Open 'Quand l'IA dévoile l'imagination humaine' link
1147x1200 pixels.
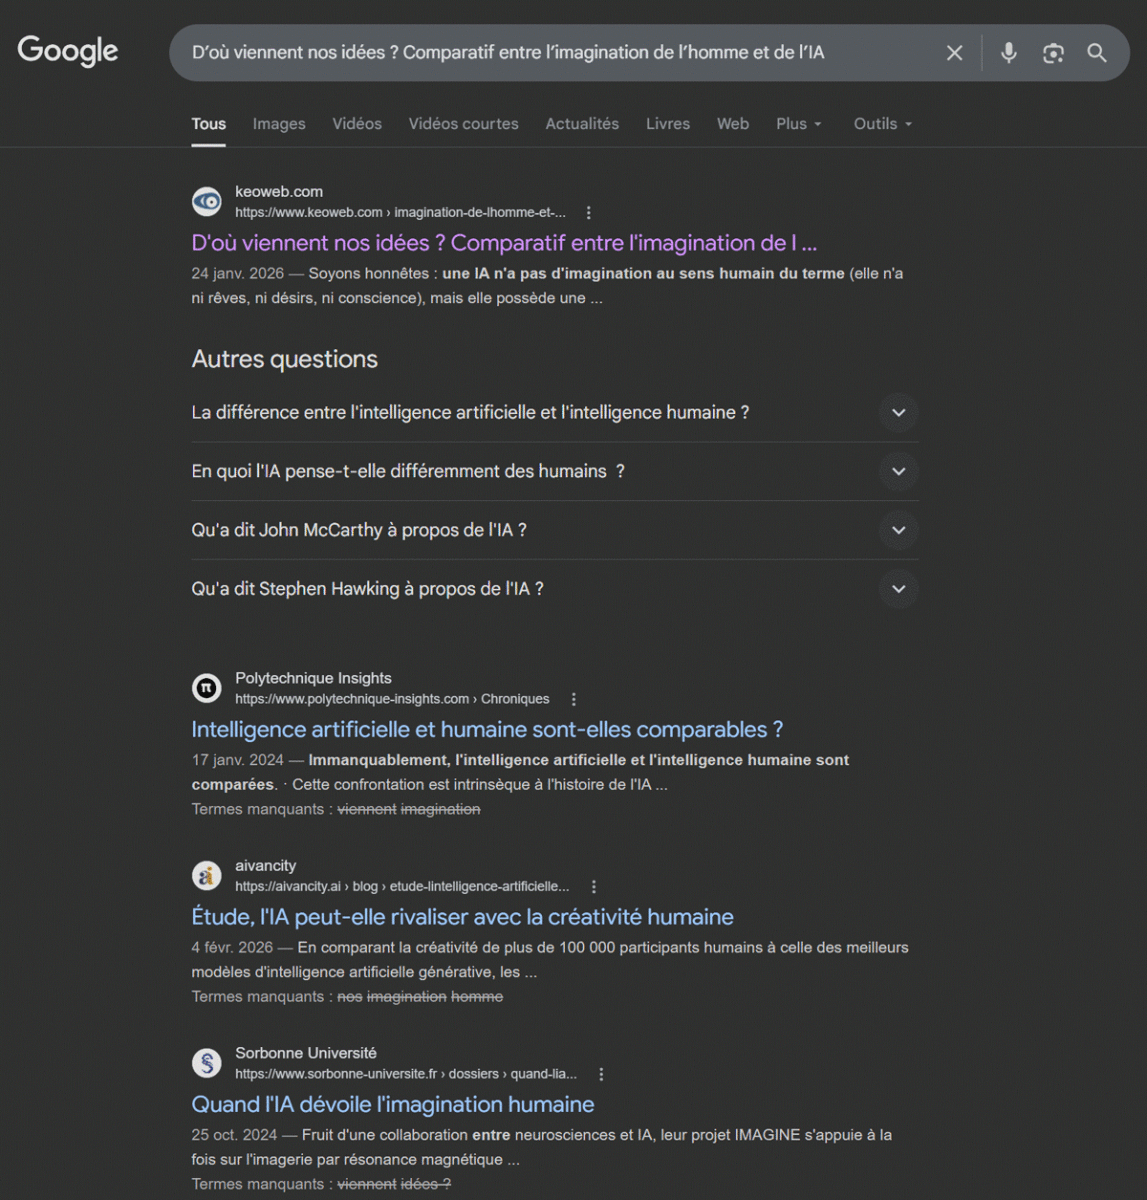coord(393,1104)
